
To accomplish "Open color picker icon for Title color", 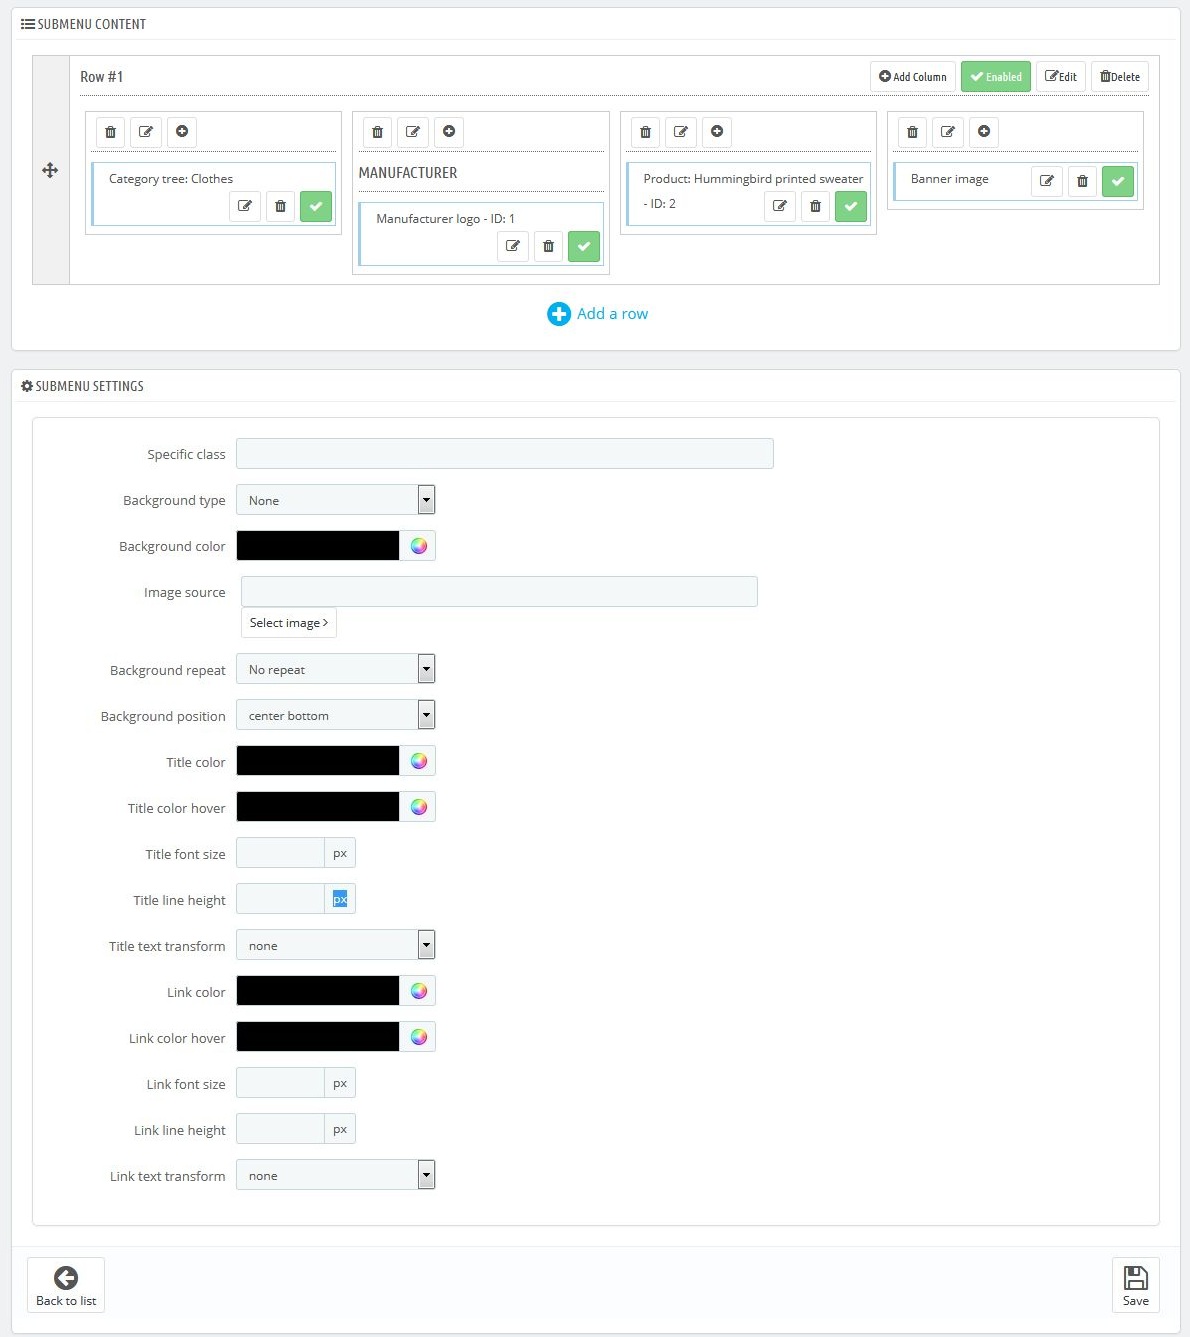I will coord(419,761).
